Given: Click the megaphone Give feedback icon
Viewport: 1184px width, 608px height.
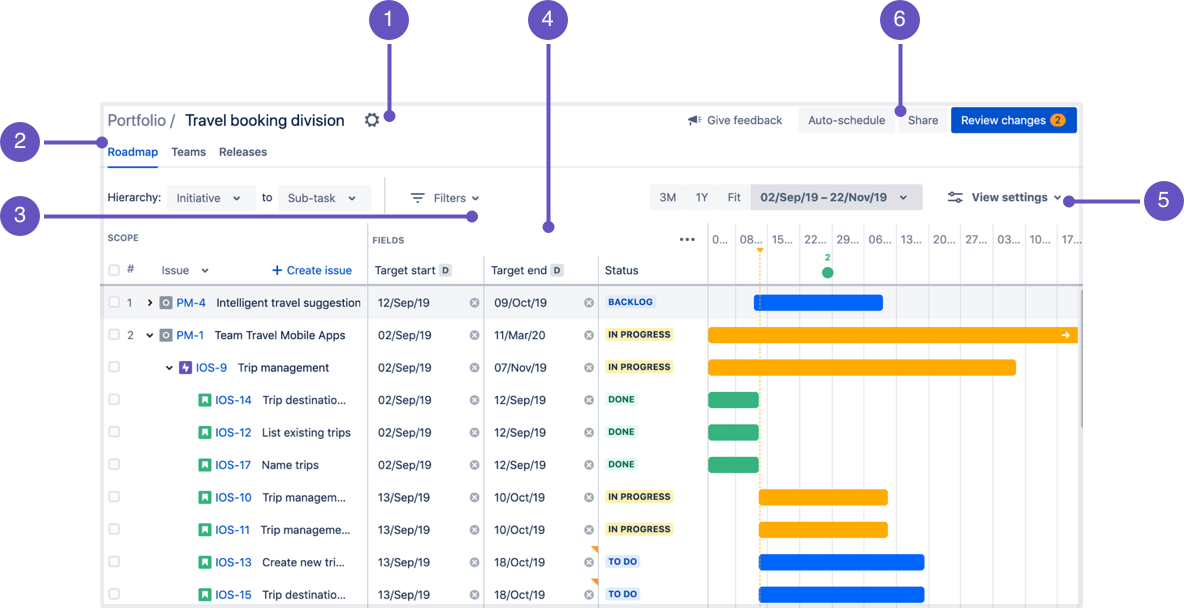Looking at the screenshot, I should click(x=695, y=120).
